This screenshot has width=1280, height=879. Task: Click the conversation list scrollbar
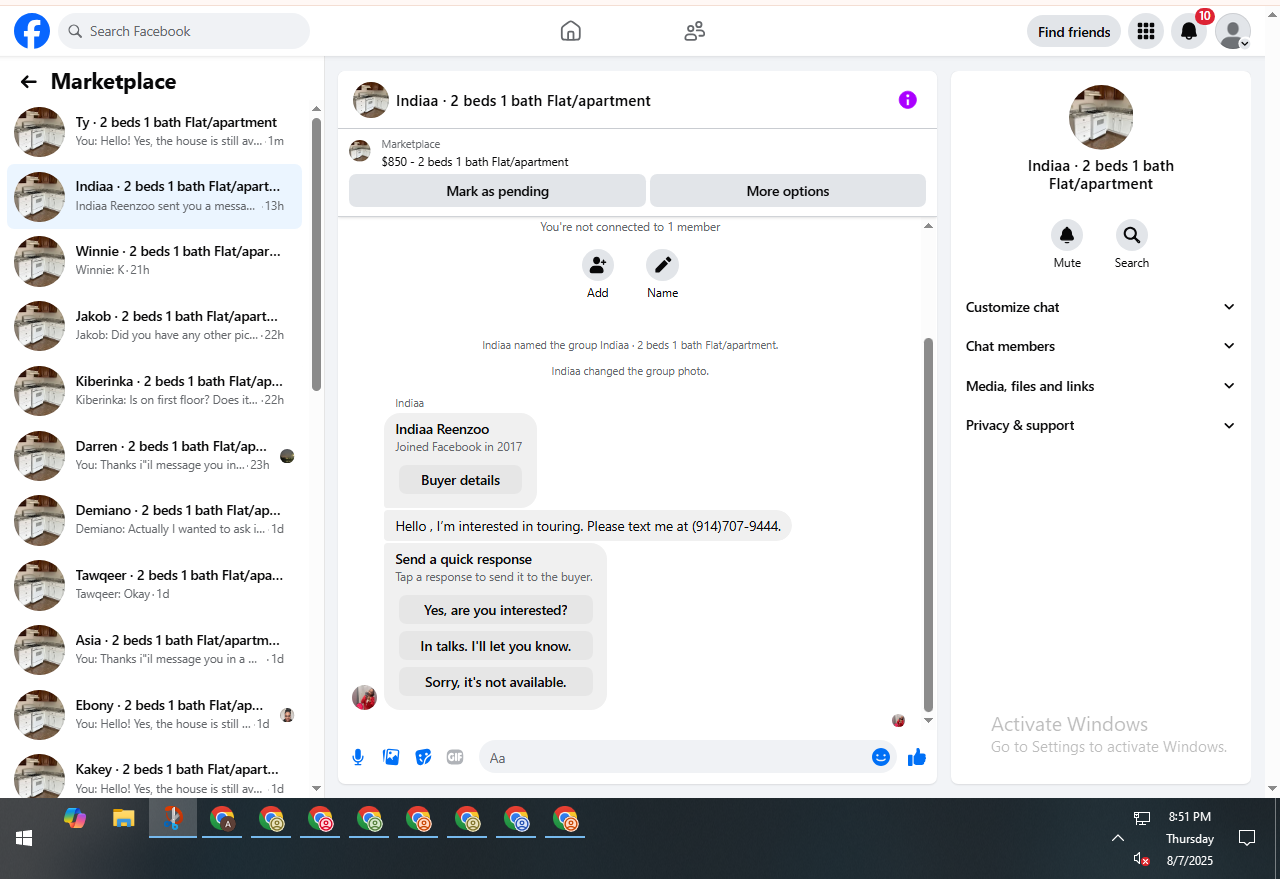tap(316, 254)
